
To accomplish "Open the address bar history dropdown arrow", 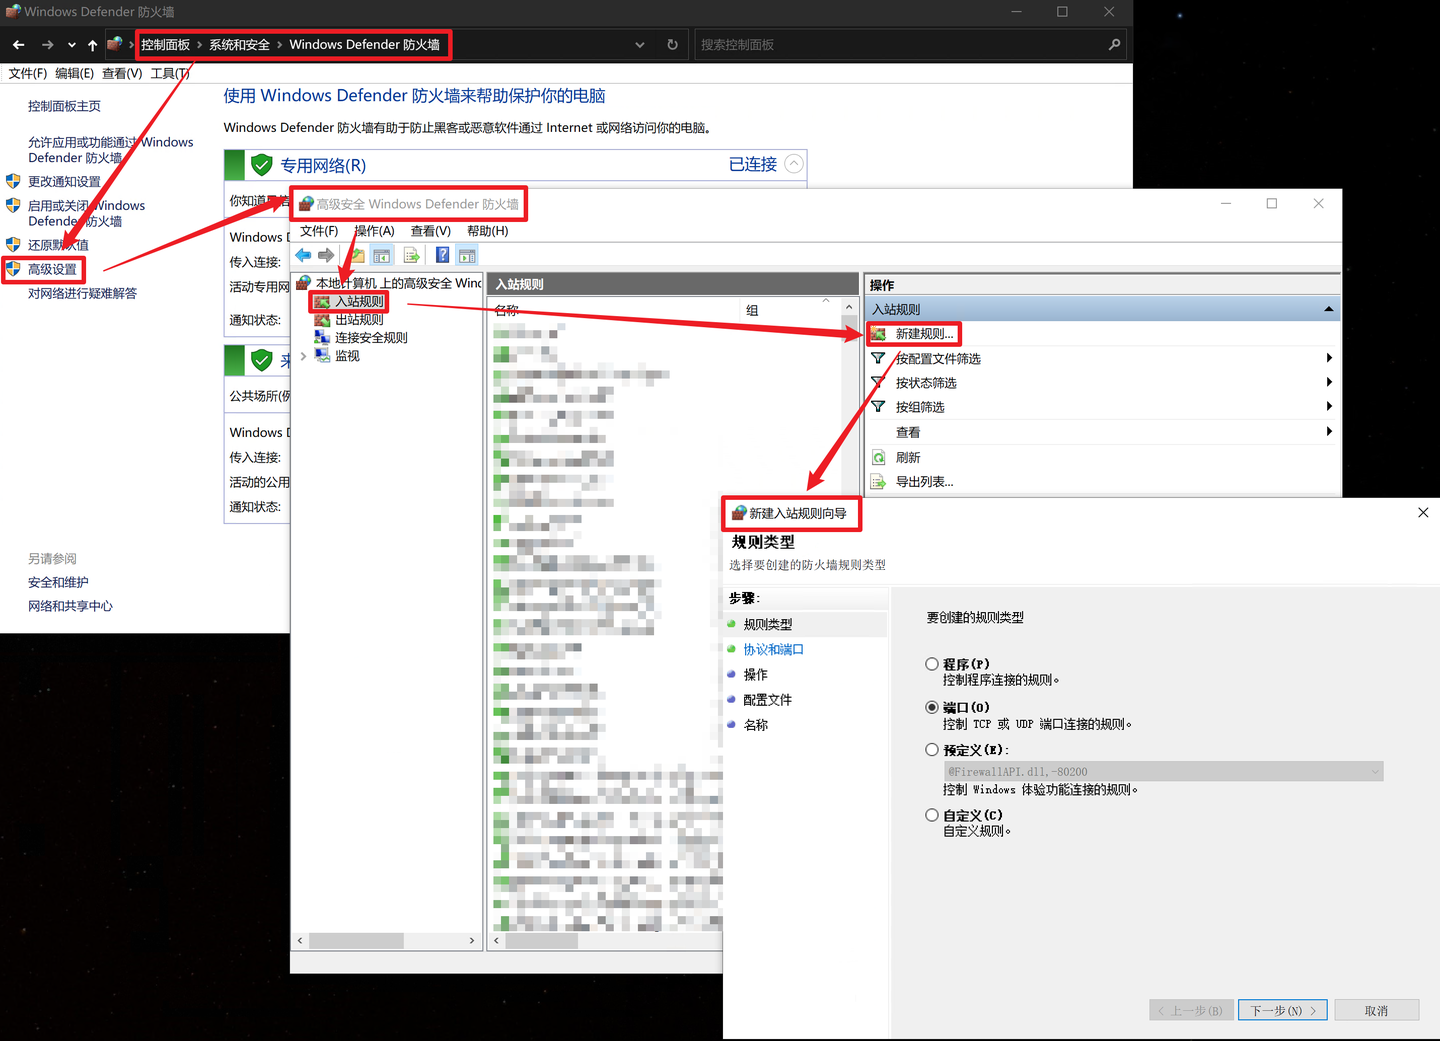I will (640, 45).
